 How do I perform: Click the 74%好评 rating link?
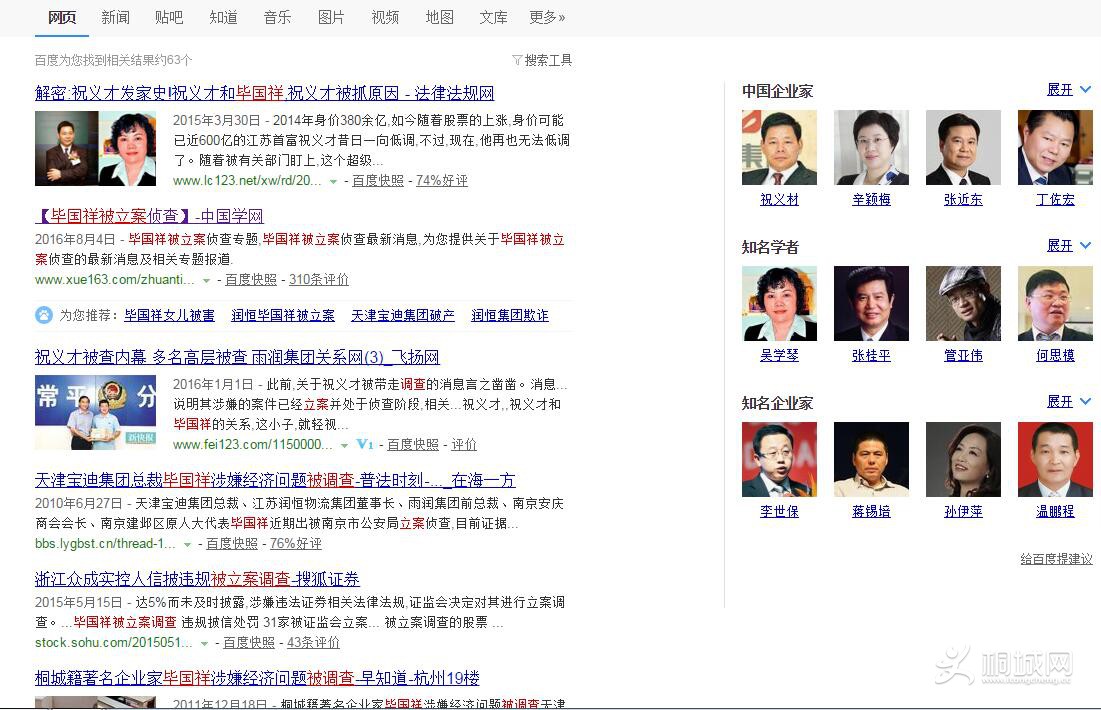click(441, 181)
